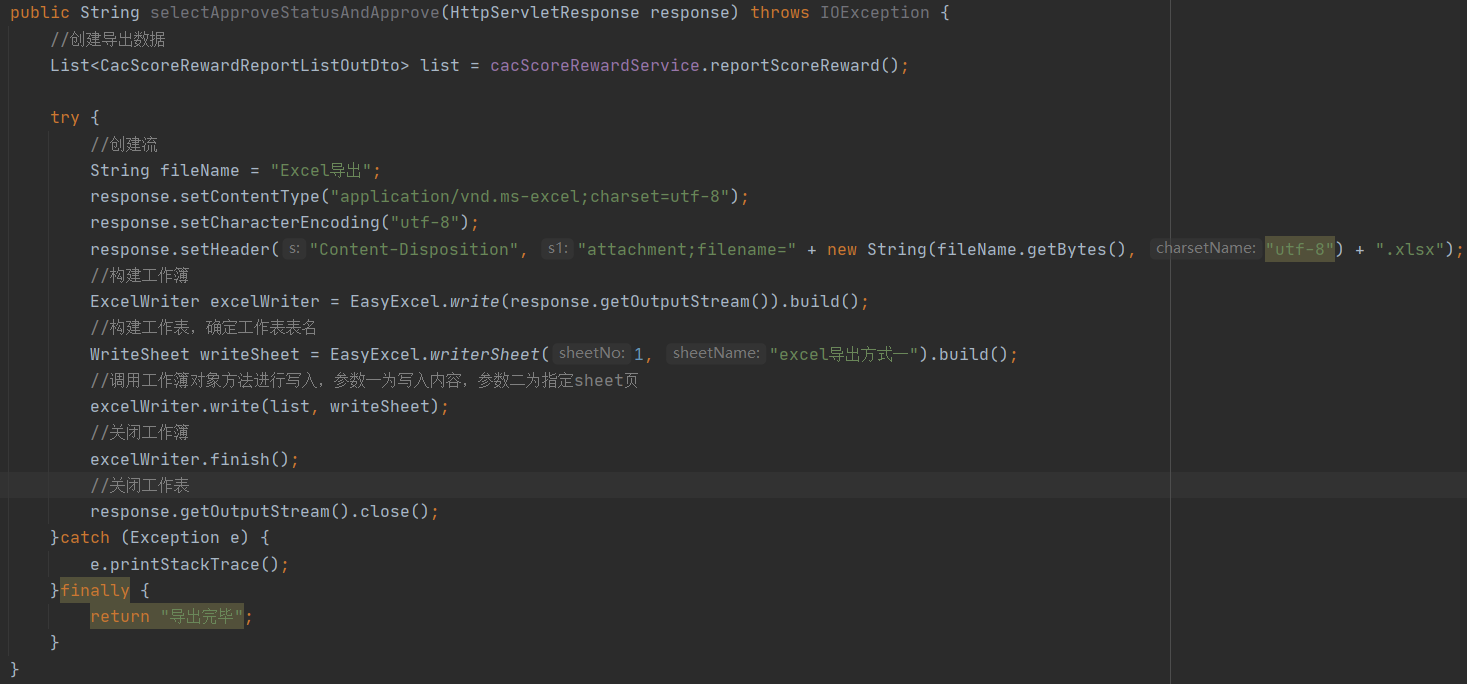The height and width of the screenshot is (684, 1467).
Task: Click the comment //创建流
Action: pos(124,144)
